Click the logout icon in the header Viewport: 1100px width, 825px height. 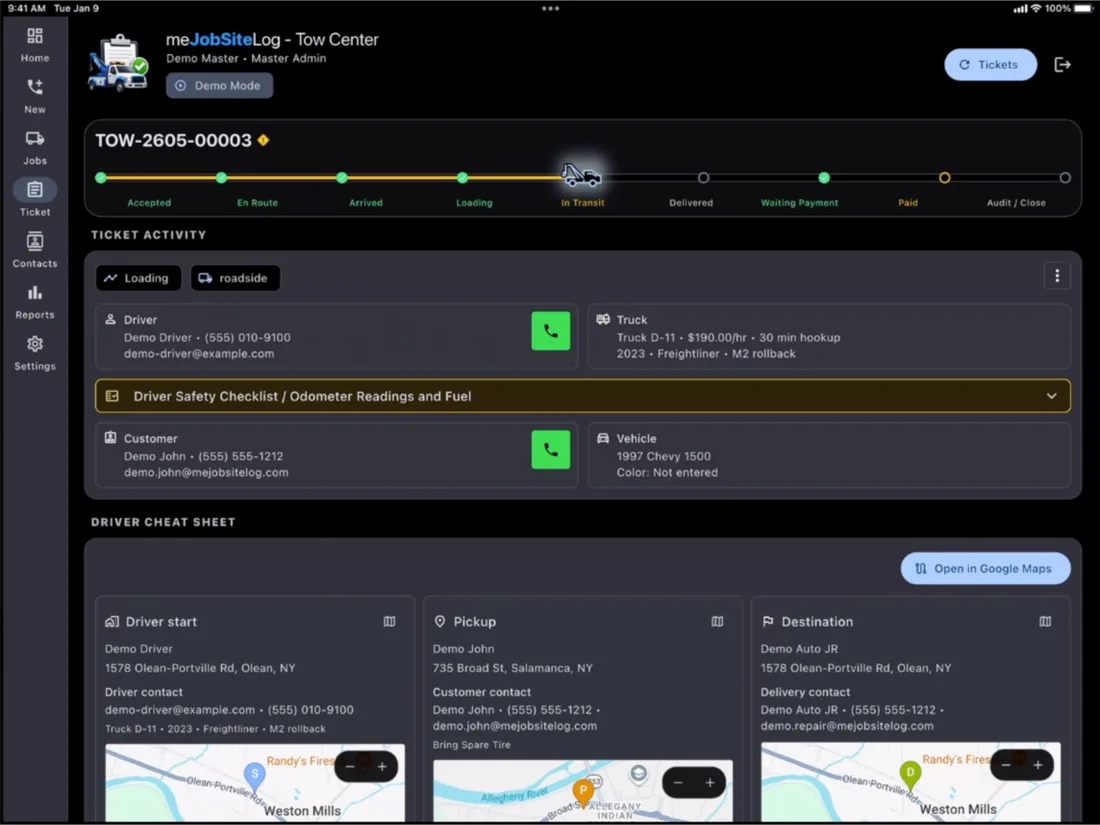click(x=1062, y=65)
